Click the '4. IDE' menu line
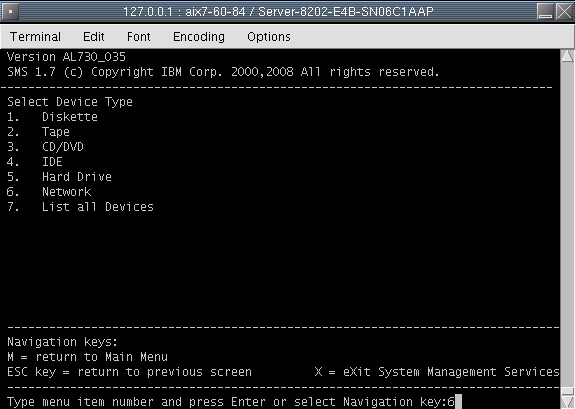Screen dimensions: 575x409 tap(35, 162)
